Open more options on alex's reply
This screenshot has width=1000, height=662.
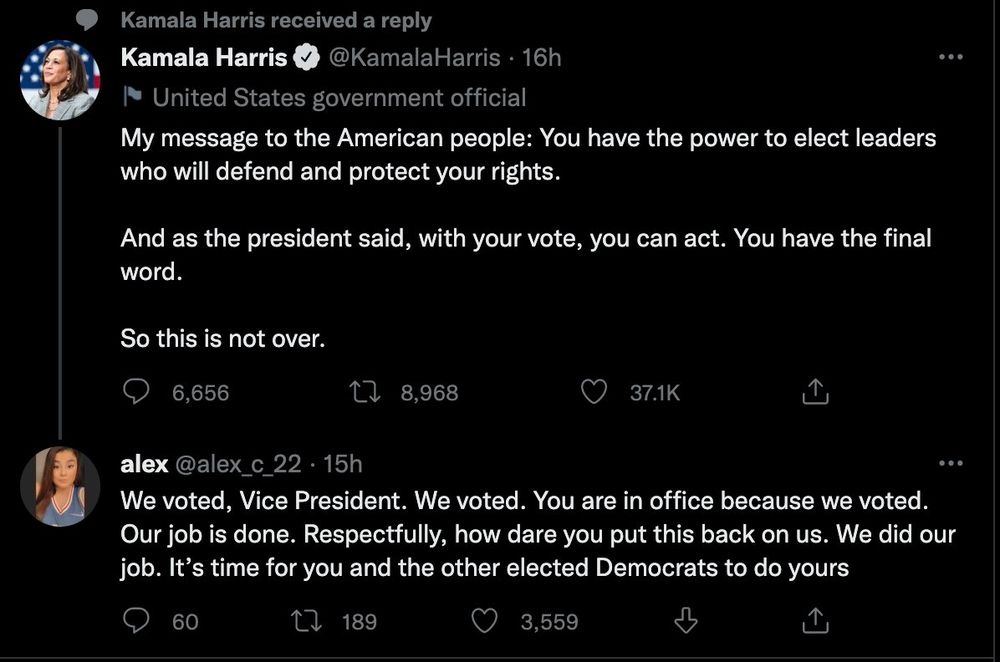coord(950,463)
